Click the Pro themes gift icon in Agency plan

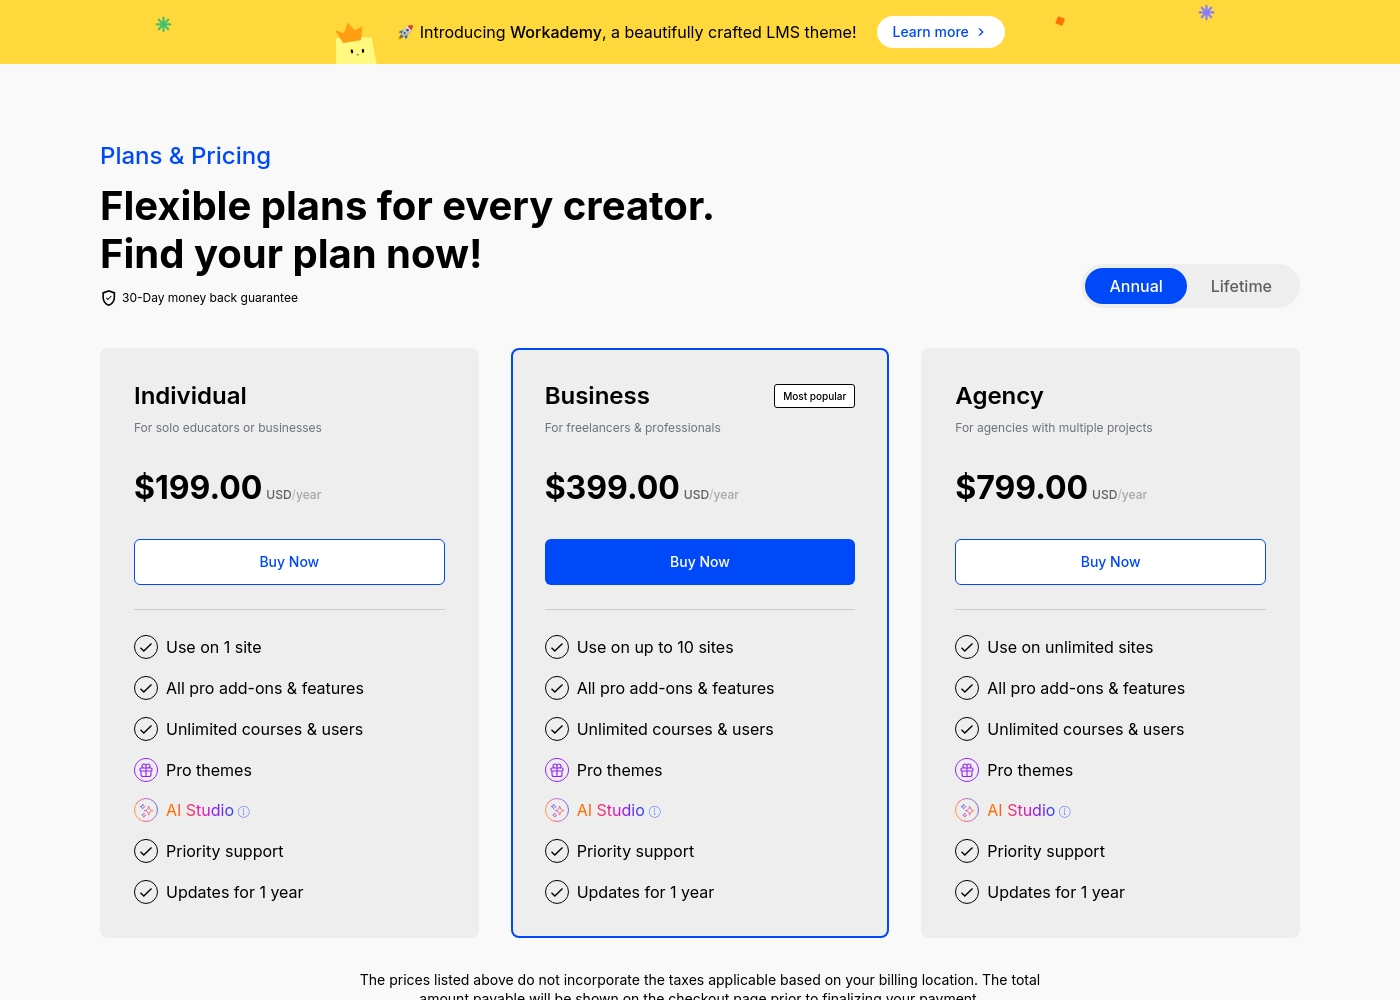[967, 770]
